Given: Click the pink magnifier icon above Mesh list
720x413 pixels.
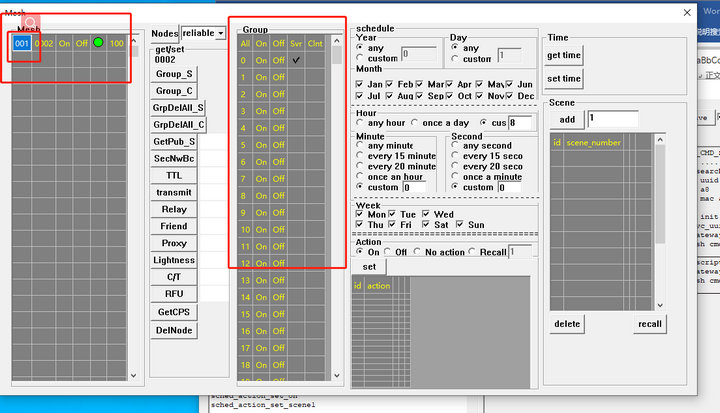Looking at the screenshot, I should pos(31,22).
